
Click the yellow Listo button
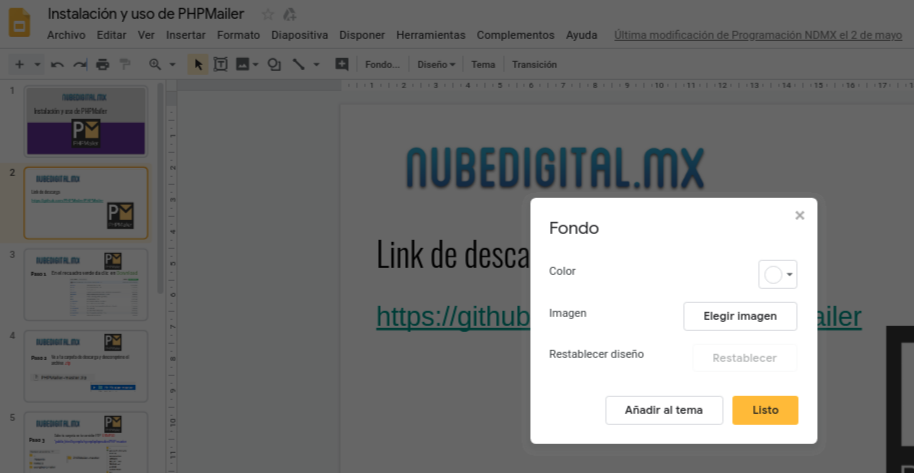coord(765,410)
